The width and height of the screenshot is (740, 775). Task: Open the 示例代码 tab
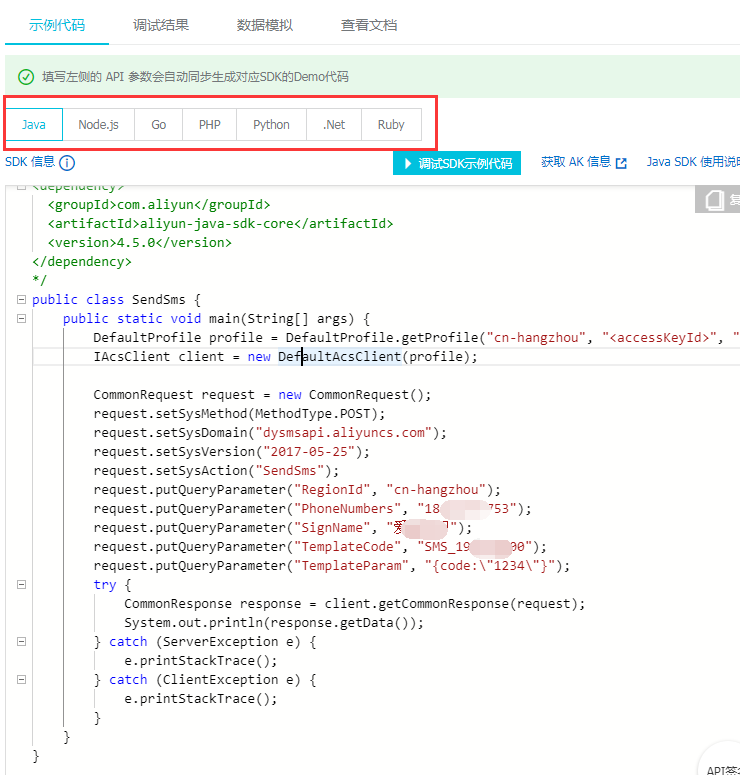(57, 25)
